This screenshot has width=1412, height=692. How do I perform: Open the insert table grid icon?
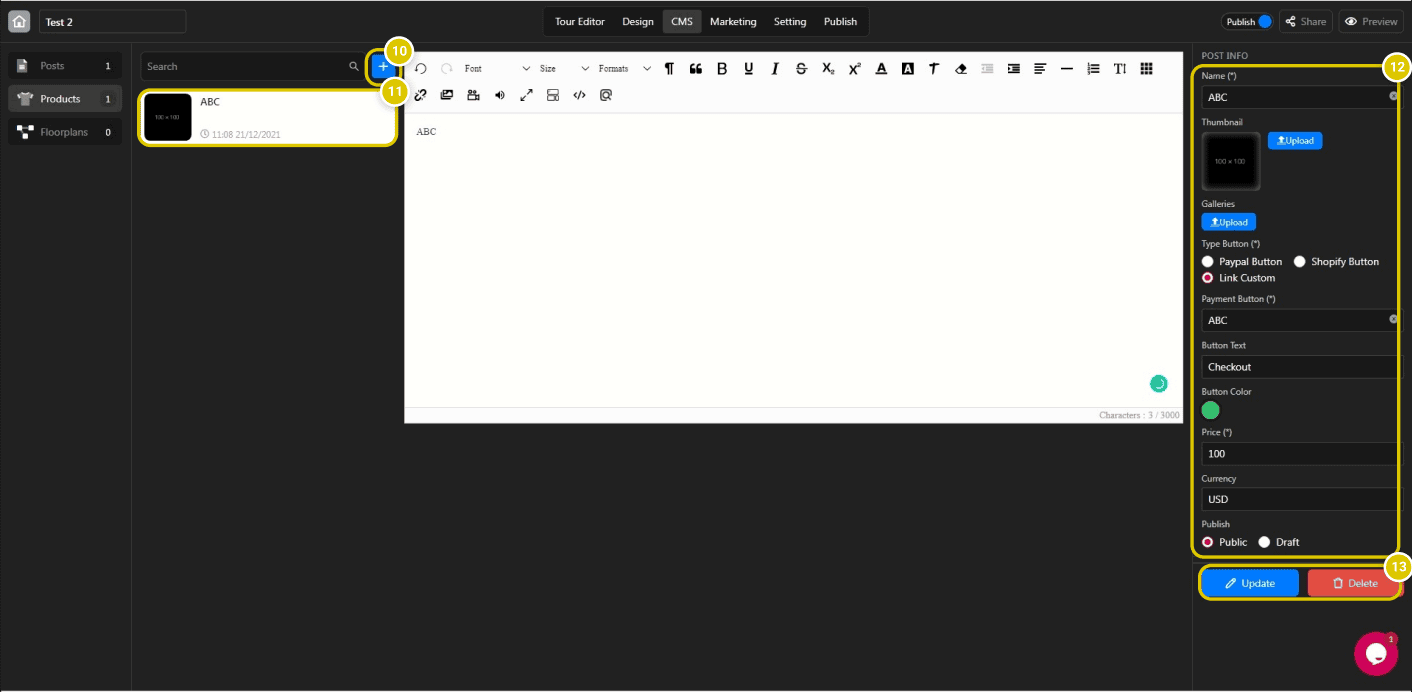(x=1146, y=68)
